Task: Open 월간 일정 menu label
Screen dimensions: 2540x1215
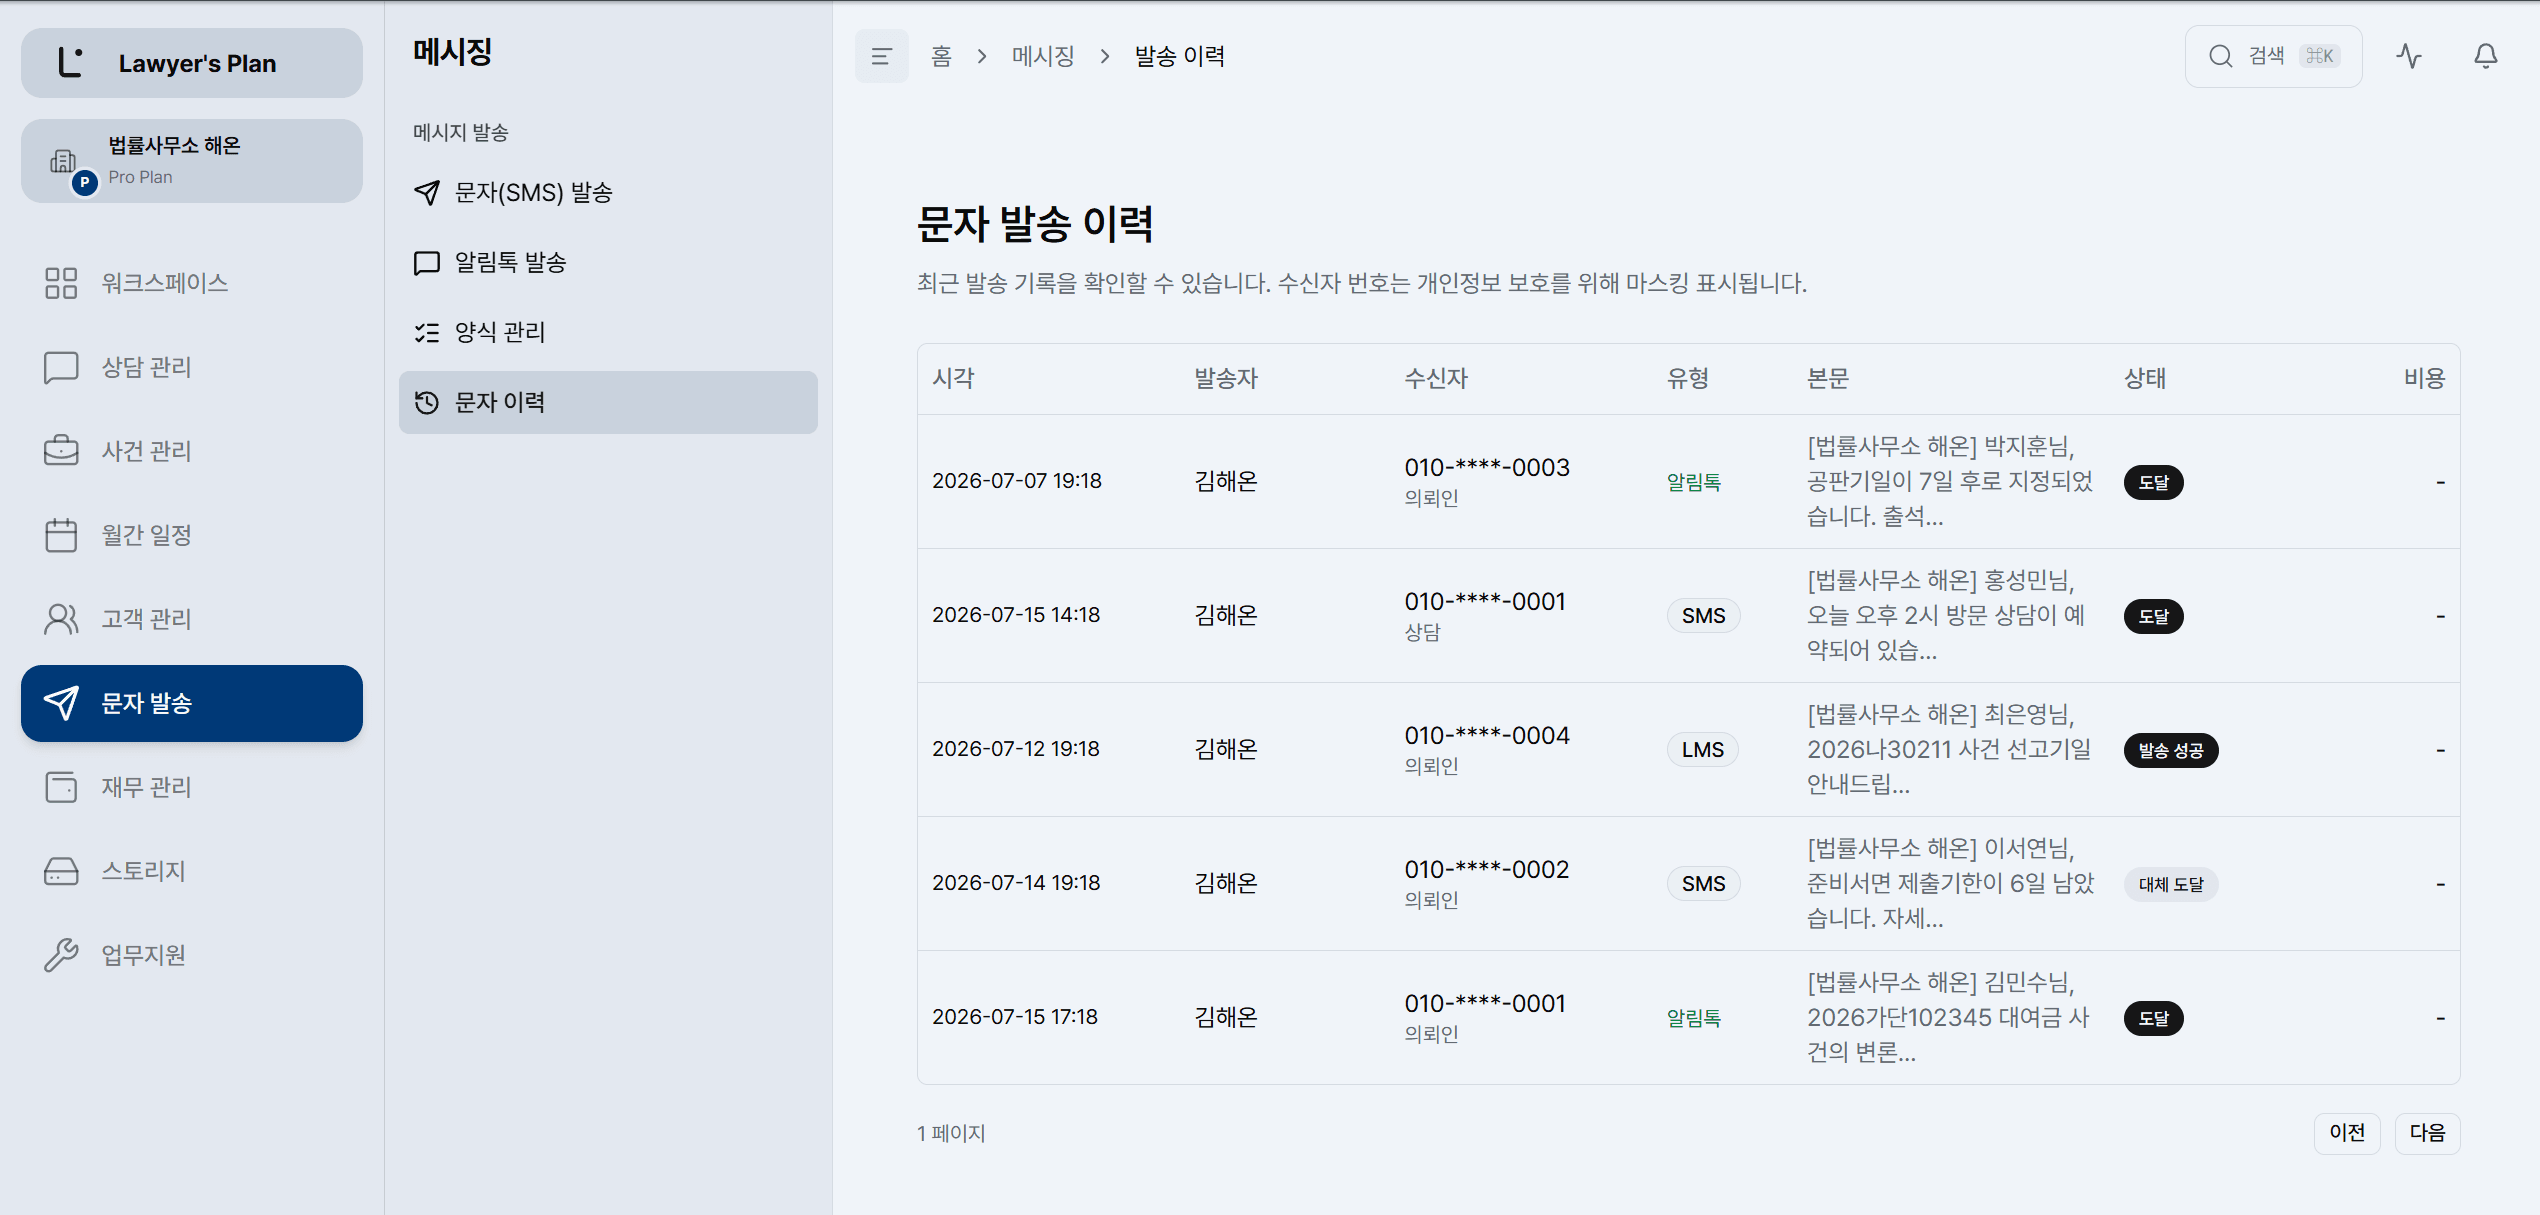Action: (146, 535)
